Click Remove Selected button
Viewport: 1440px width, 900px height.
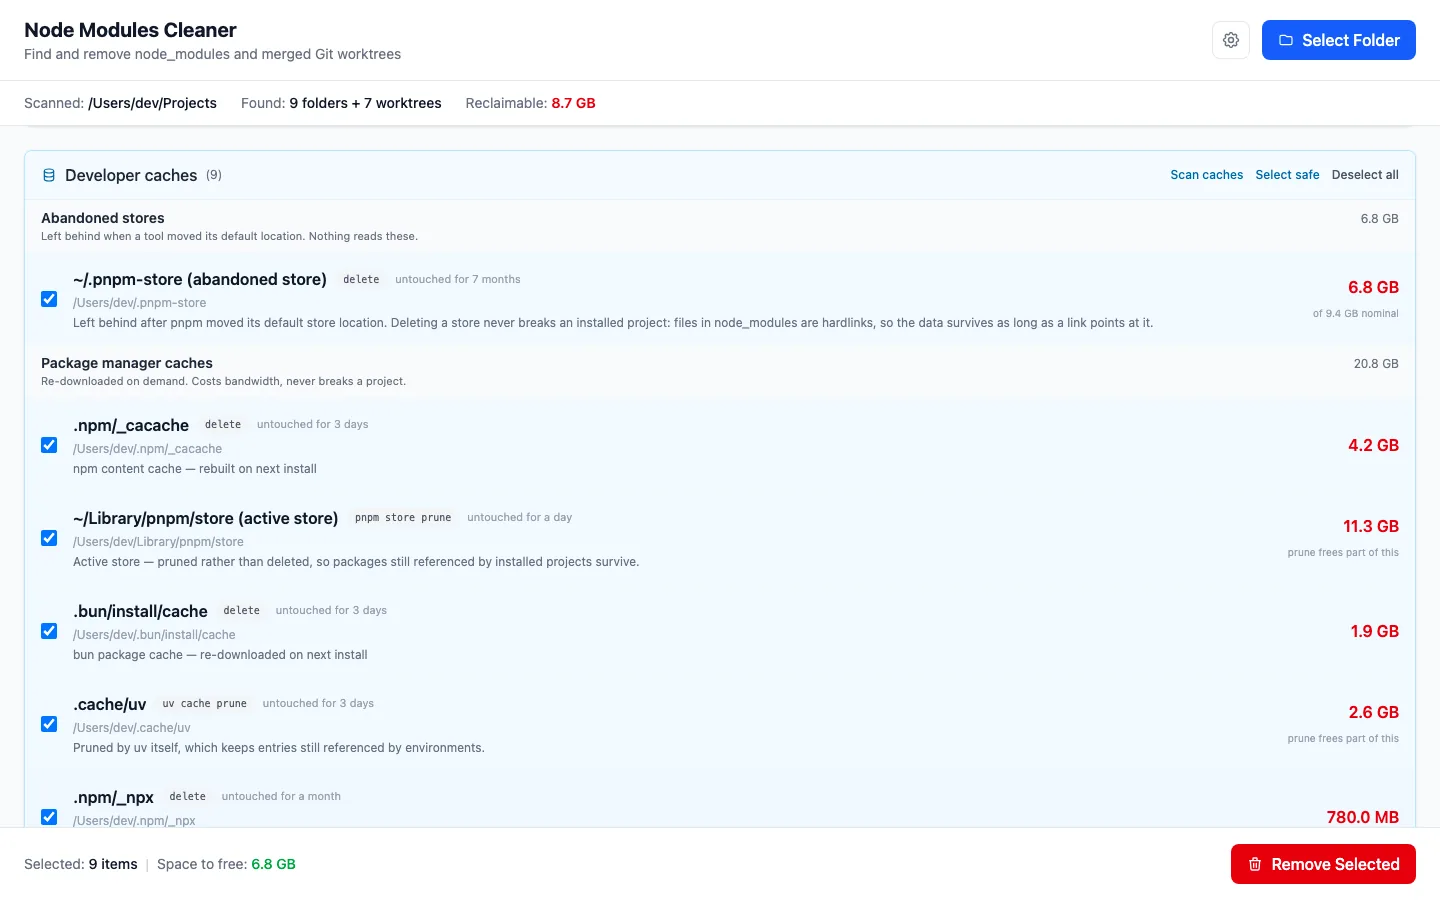pyautogui.click(x=1323, y=864)
